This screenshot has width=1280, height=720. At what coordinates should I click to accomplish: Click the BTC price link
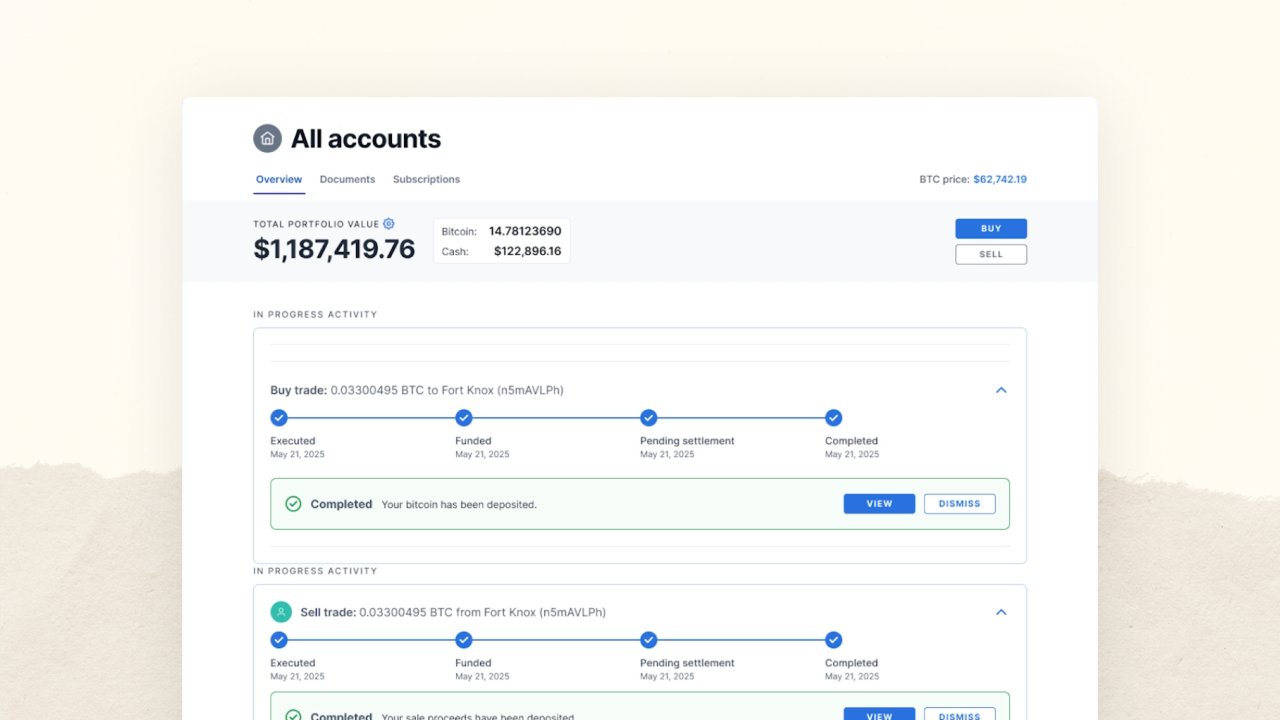(1000, 179)
